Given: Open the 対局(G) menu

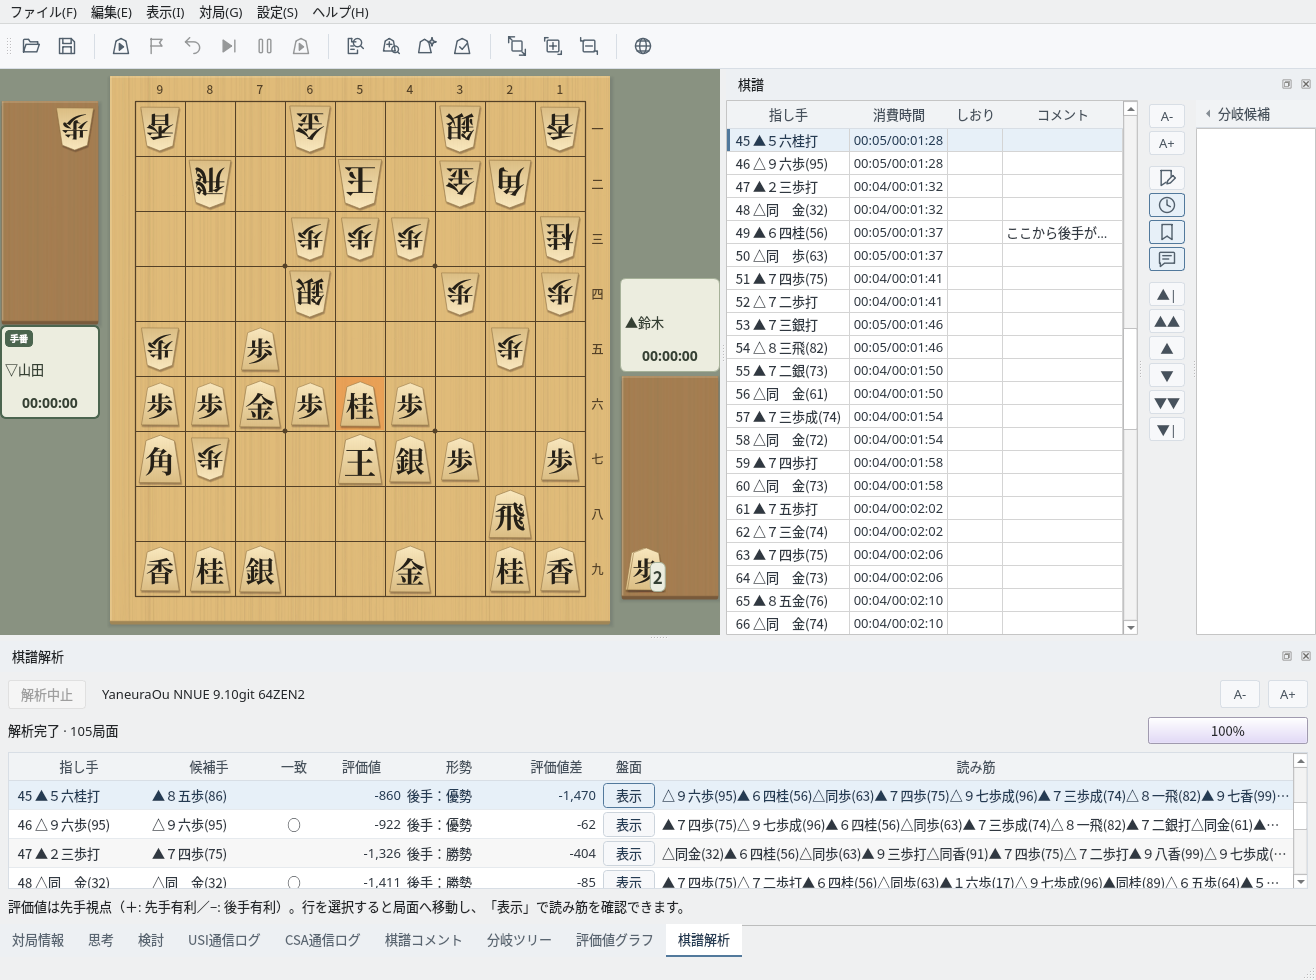Looking at the screenshot, I should pos(220,12).
